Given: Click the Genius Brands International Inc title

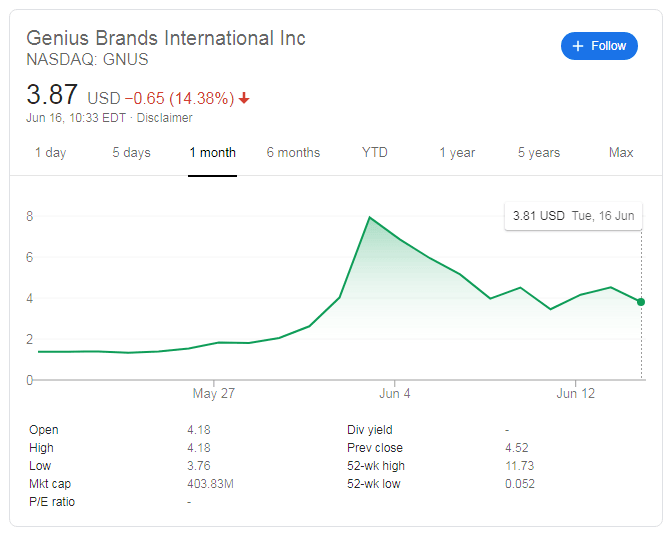Looking at the screenshot, I should pyautogui.click(x=166, y=38).
